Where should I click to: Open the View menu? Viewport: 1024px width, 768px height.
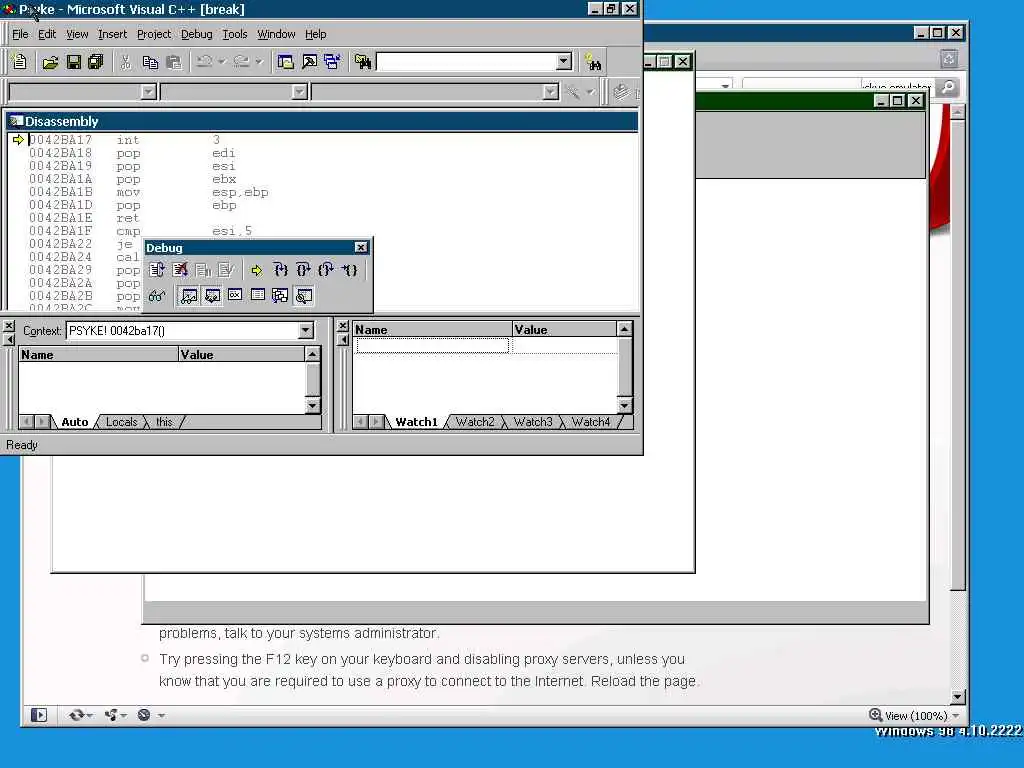[77, 34]
